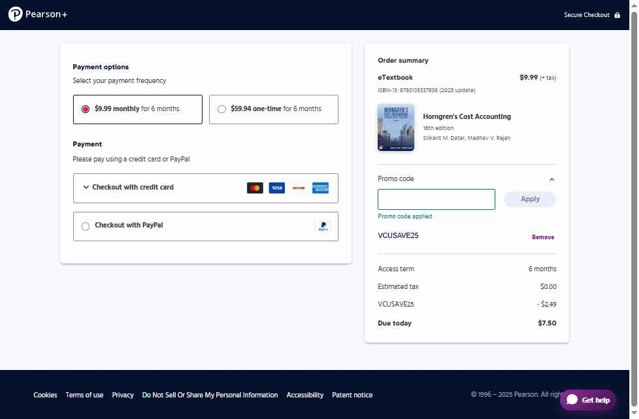Click the Pearson+ logo
Screen dimensions: 639x419
pyautogui.click(x=37, y=14)
